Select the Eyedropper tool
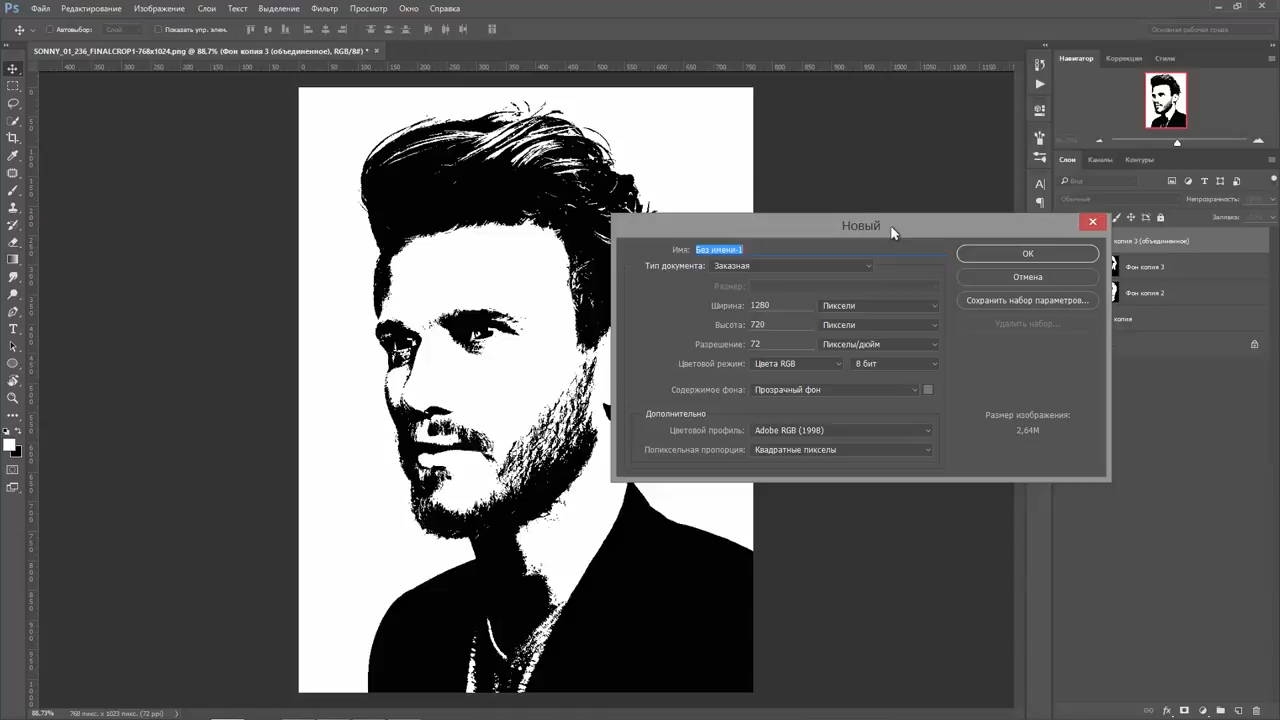The height and width of the screenshot is (720, 1280). (13, 155)
